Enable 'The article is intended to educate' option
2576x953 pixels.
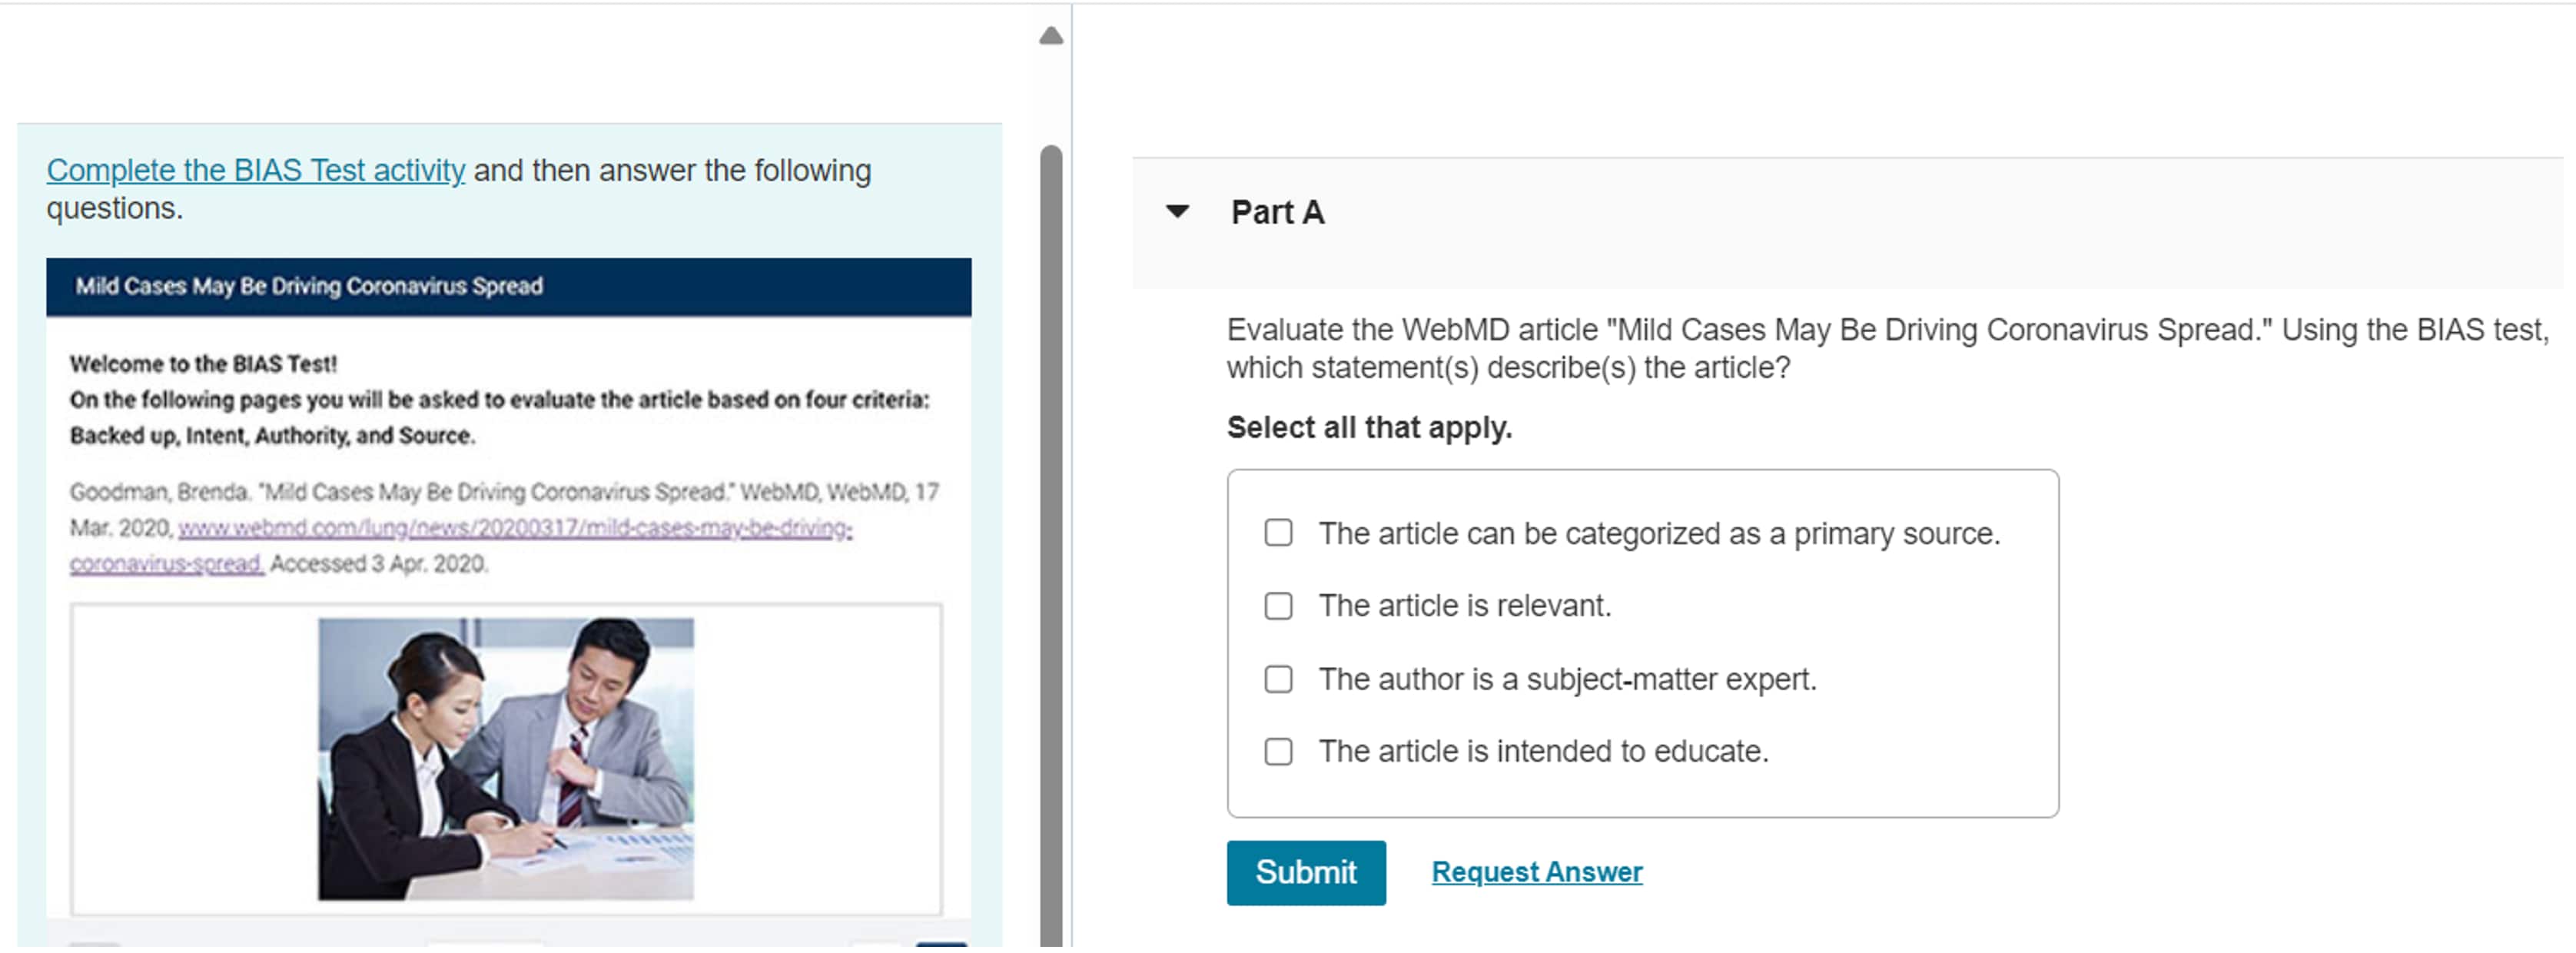pyautogui.click(x=1278, y=752)
